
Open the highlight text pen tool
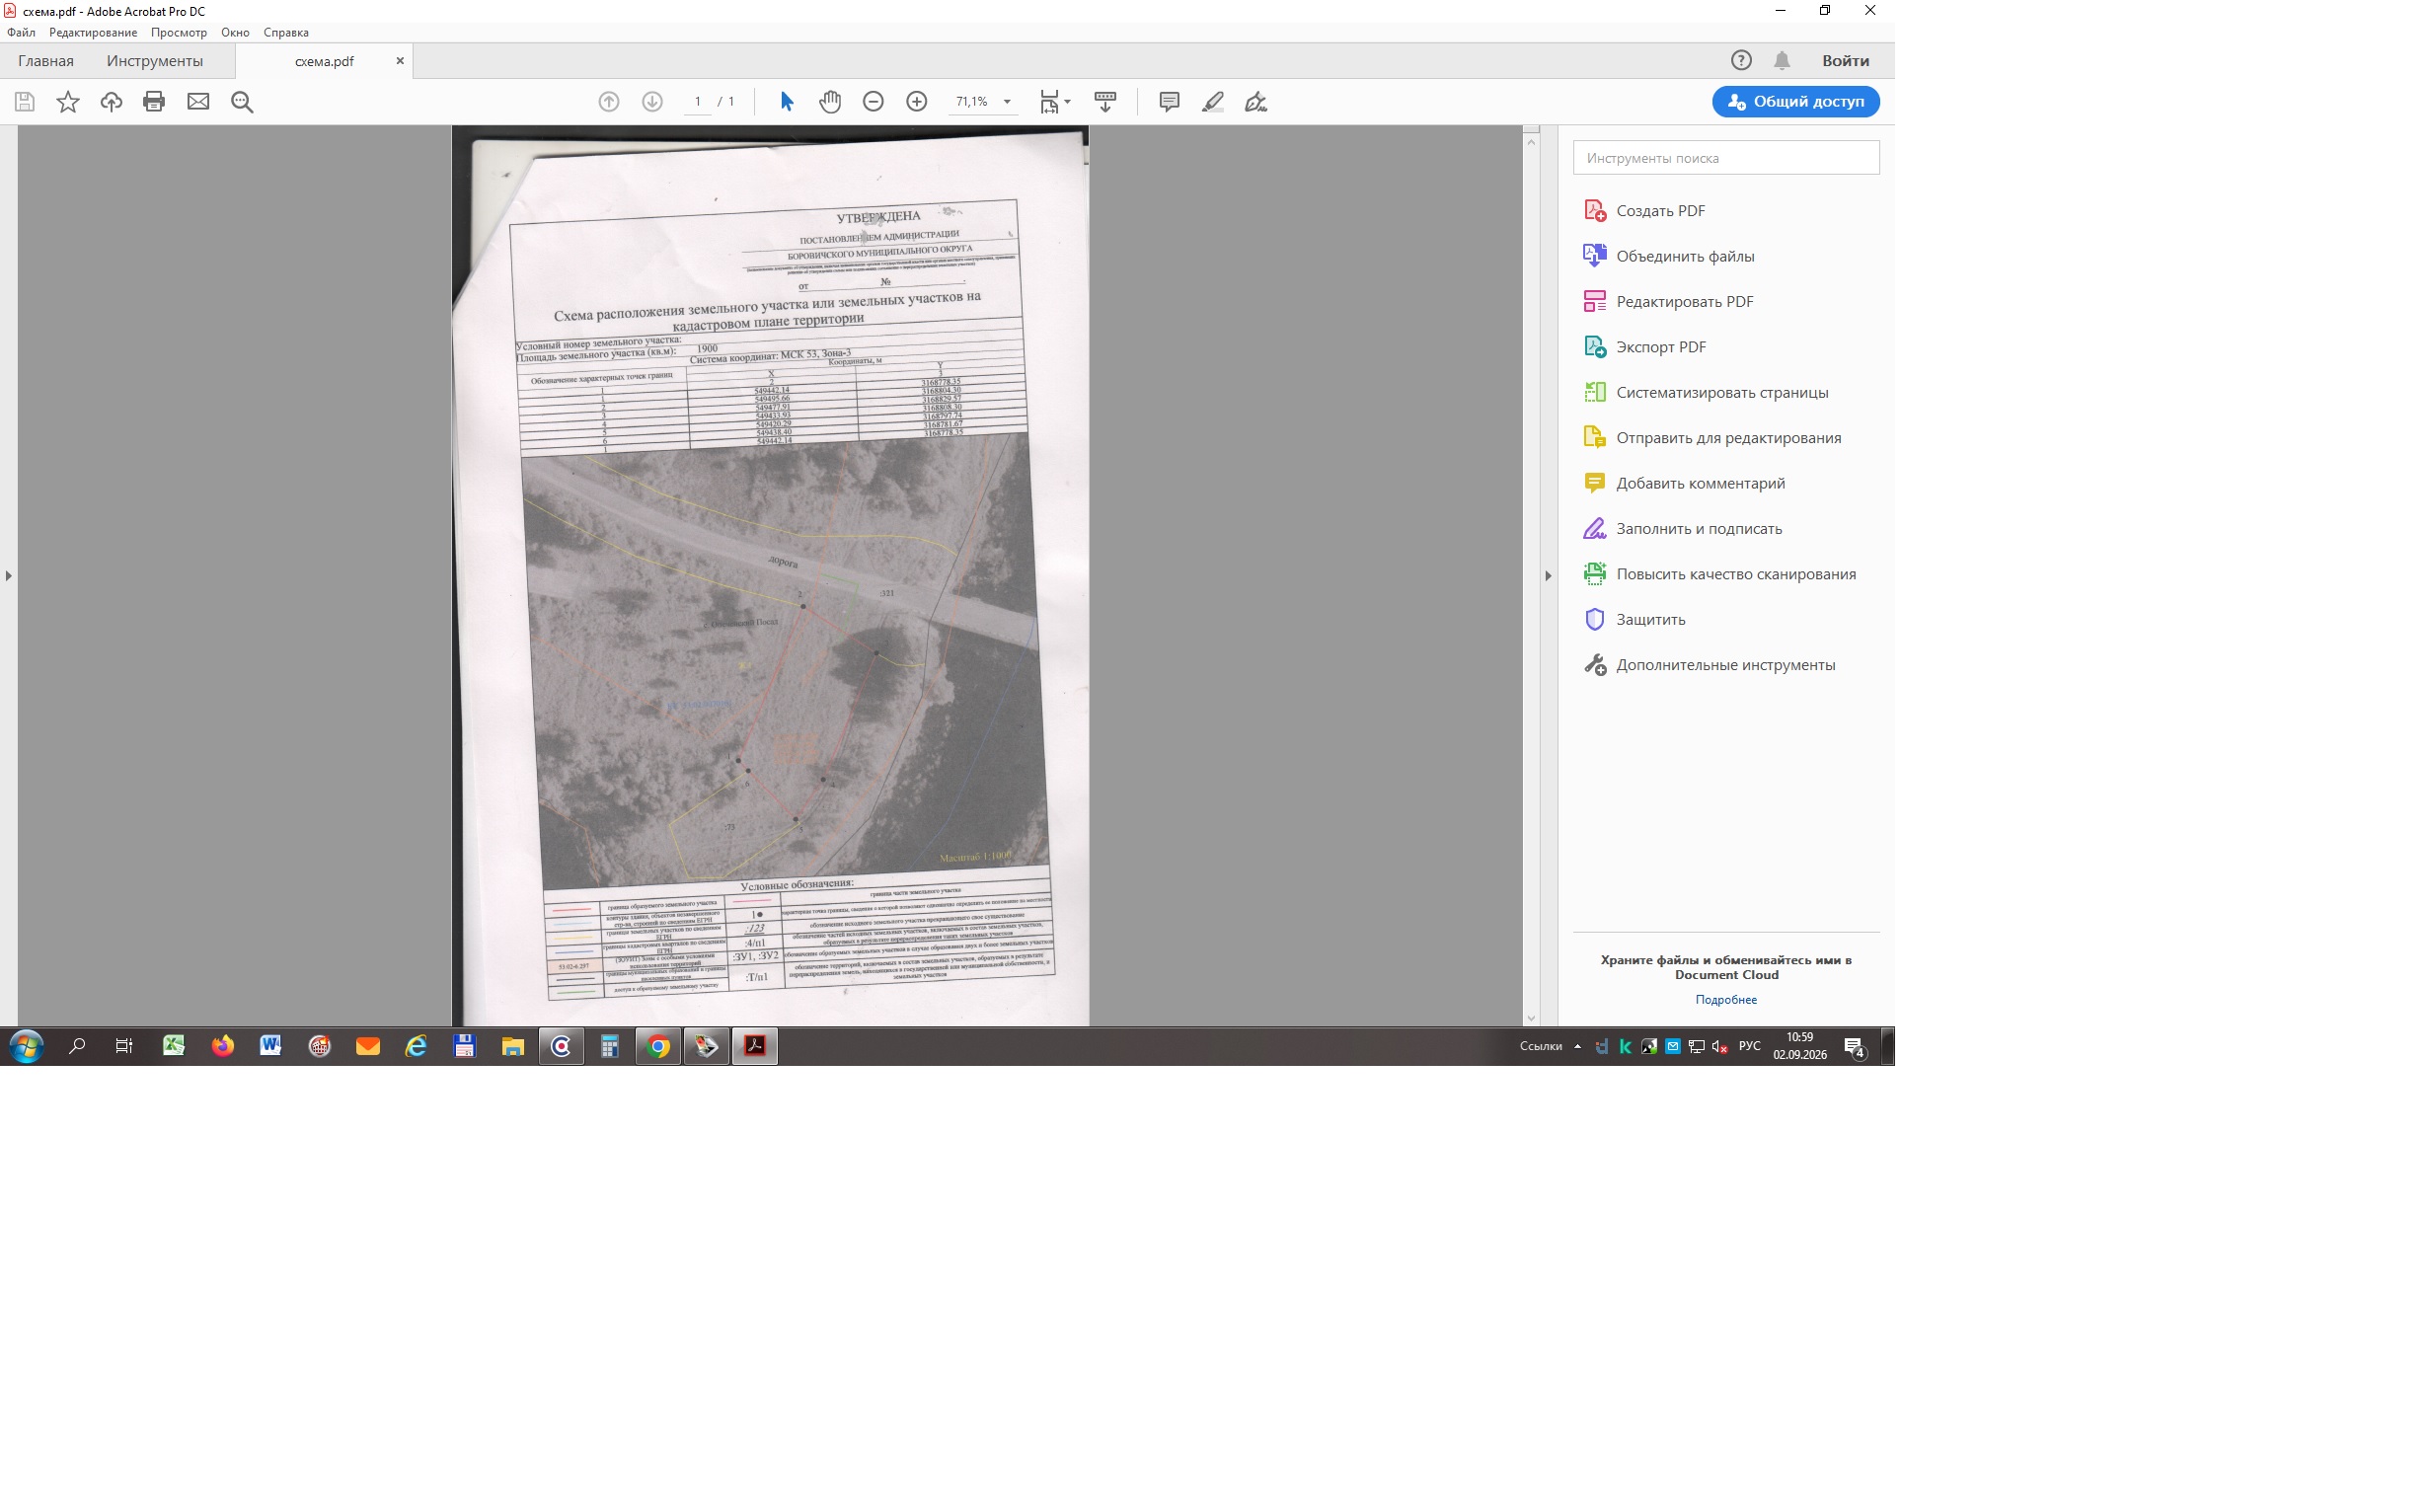point(1213,102)
